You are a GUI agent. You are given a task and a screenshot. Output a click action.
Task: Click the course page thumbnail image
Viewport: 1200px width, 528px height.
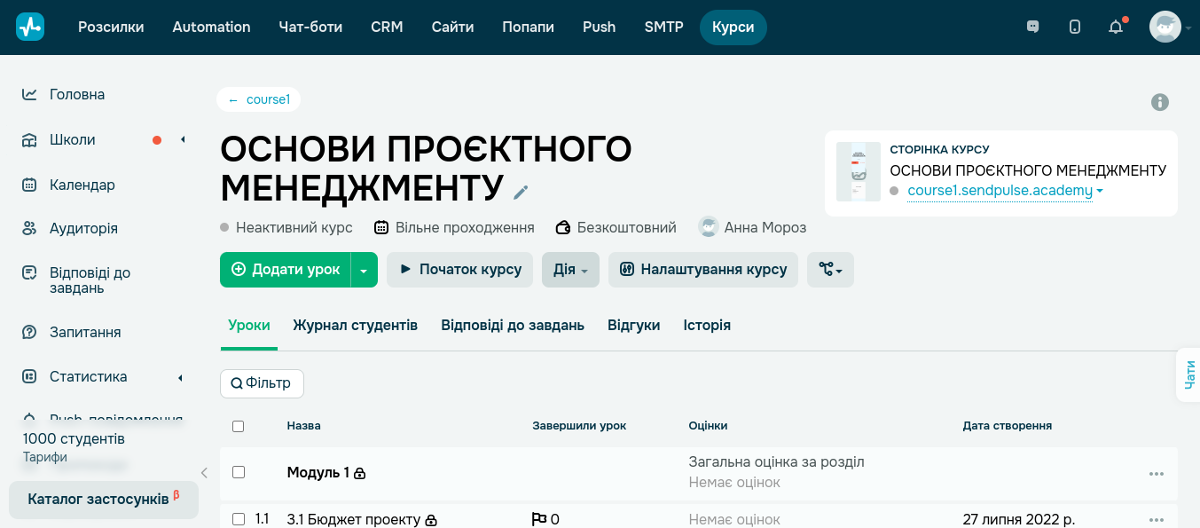point(858,171)
